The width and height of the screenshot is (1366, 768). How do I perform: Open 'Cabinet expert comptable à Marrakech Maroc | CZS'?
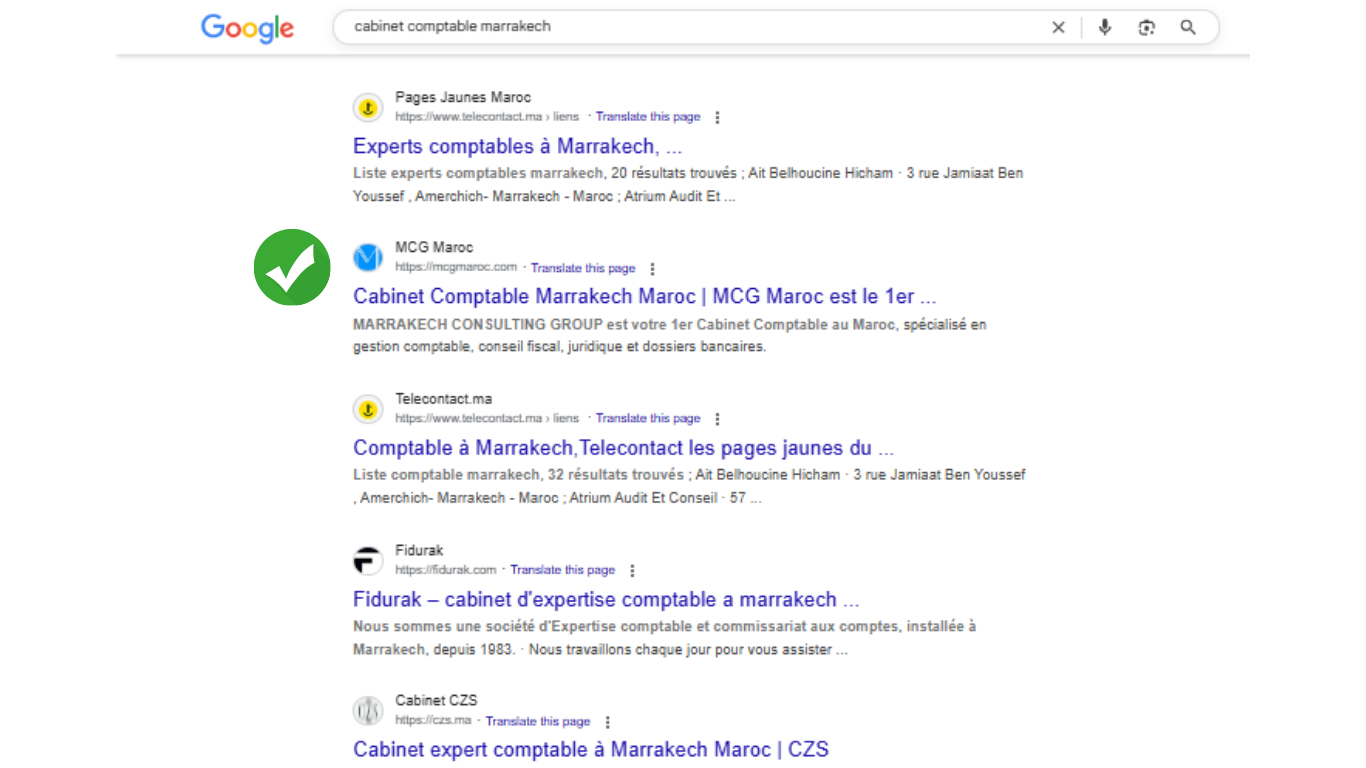coord(591,749)
